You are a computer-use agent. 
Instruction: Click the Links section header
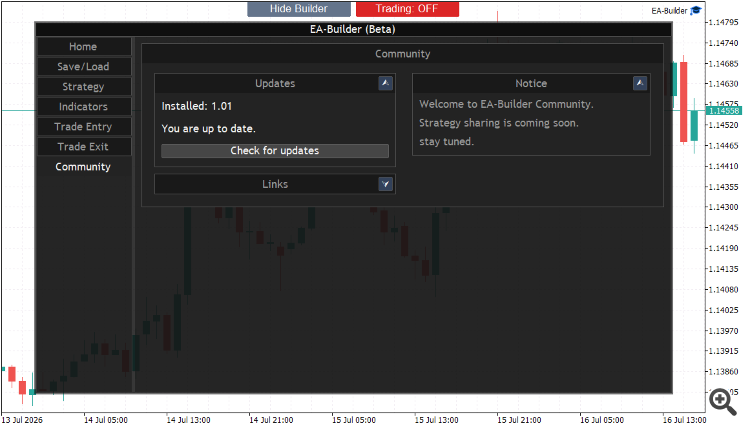coord(275,184)
